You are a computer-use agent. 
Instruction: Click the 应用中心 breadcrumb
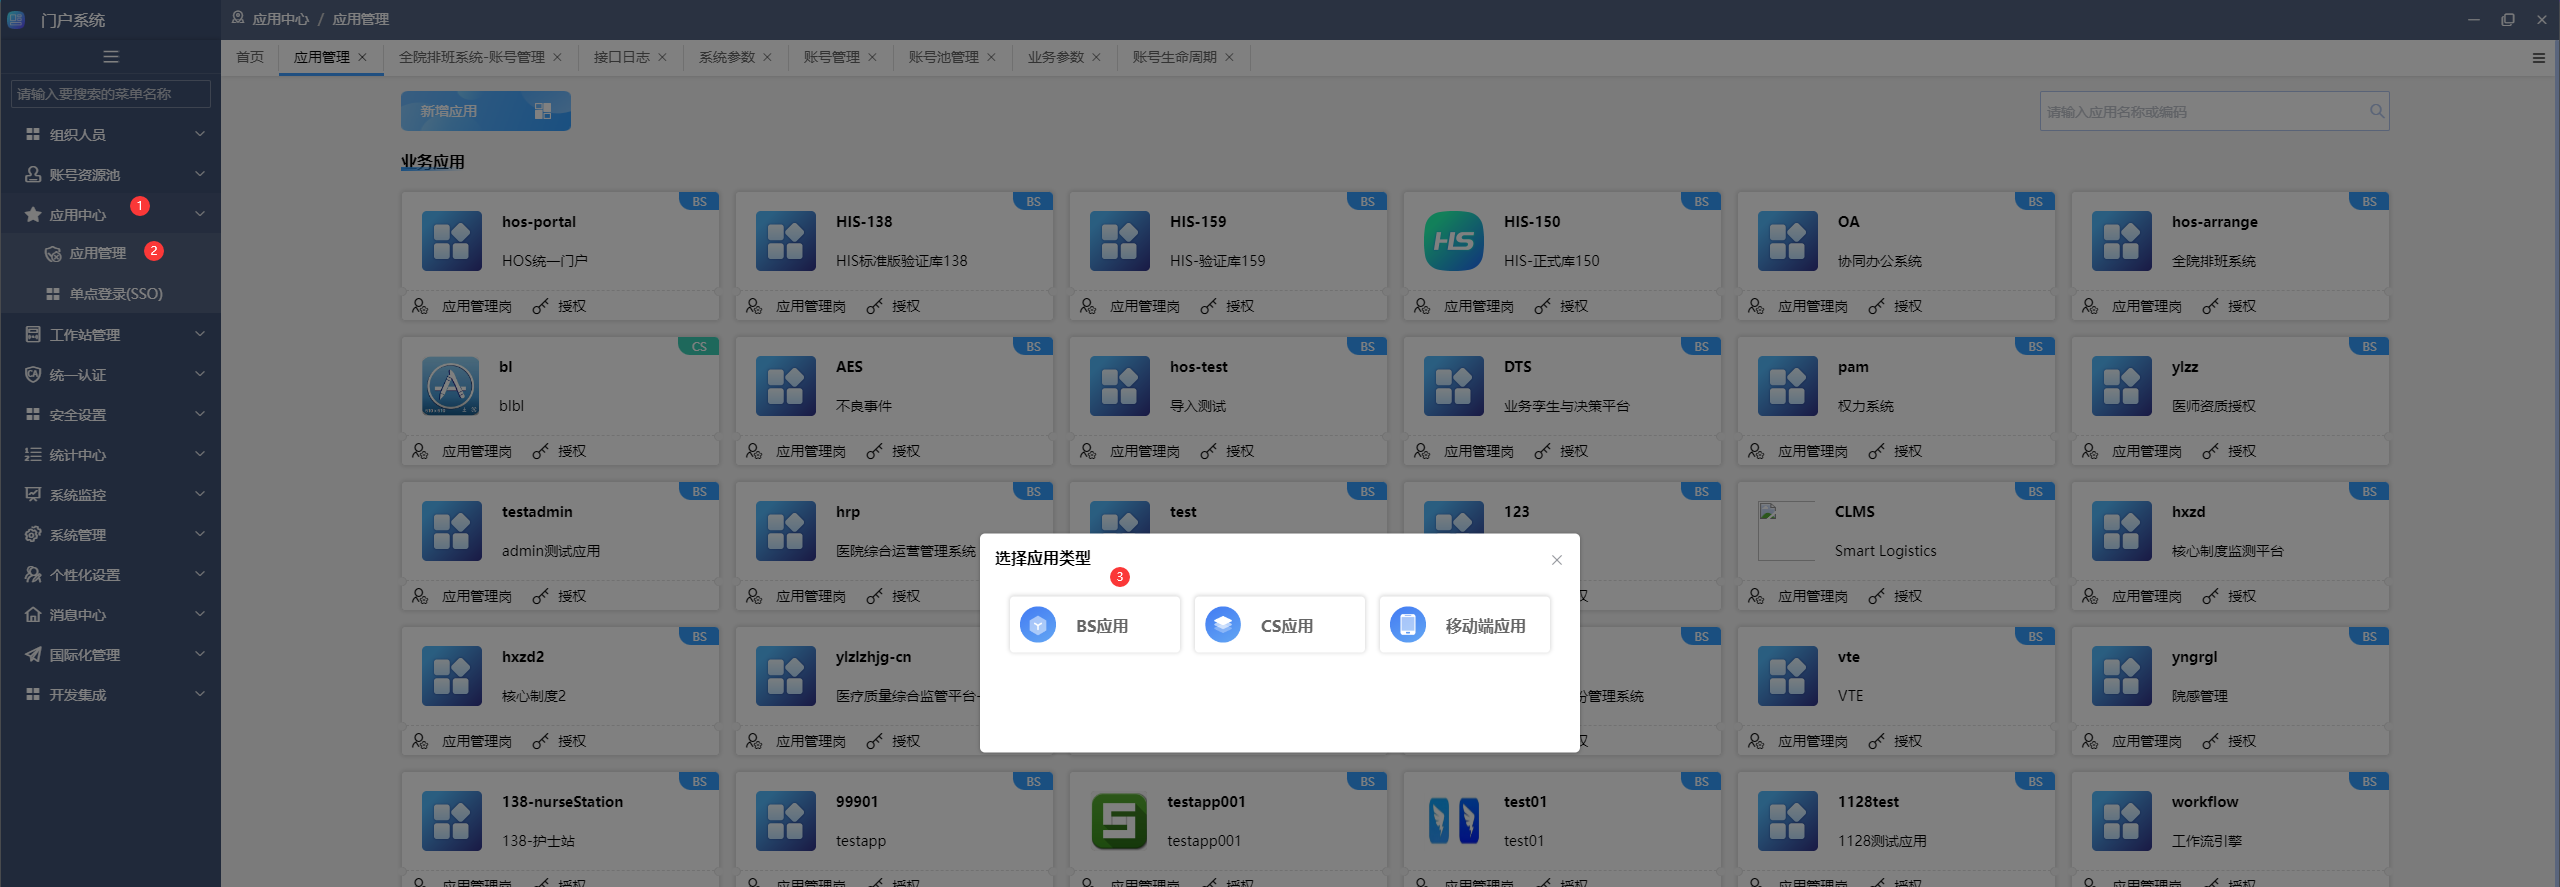coord(280,19)
